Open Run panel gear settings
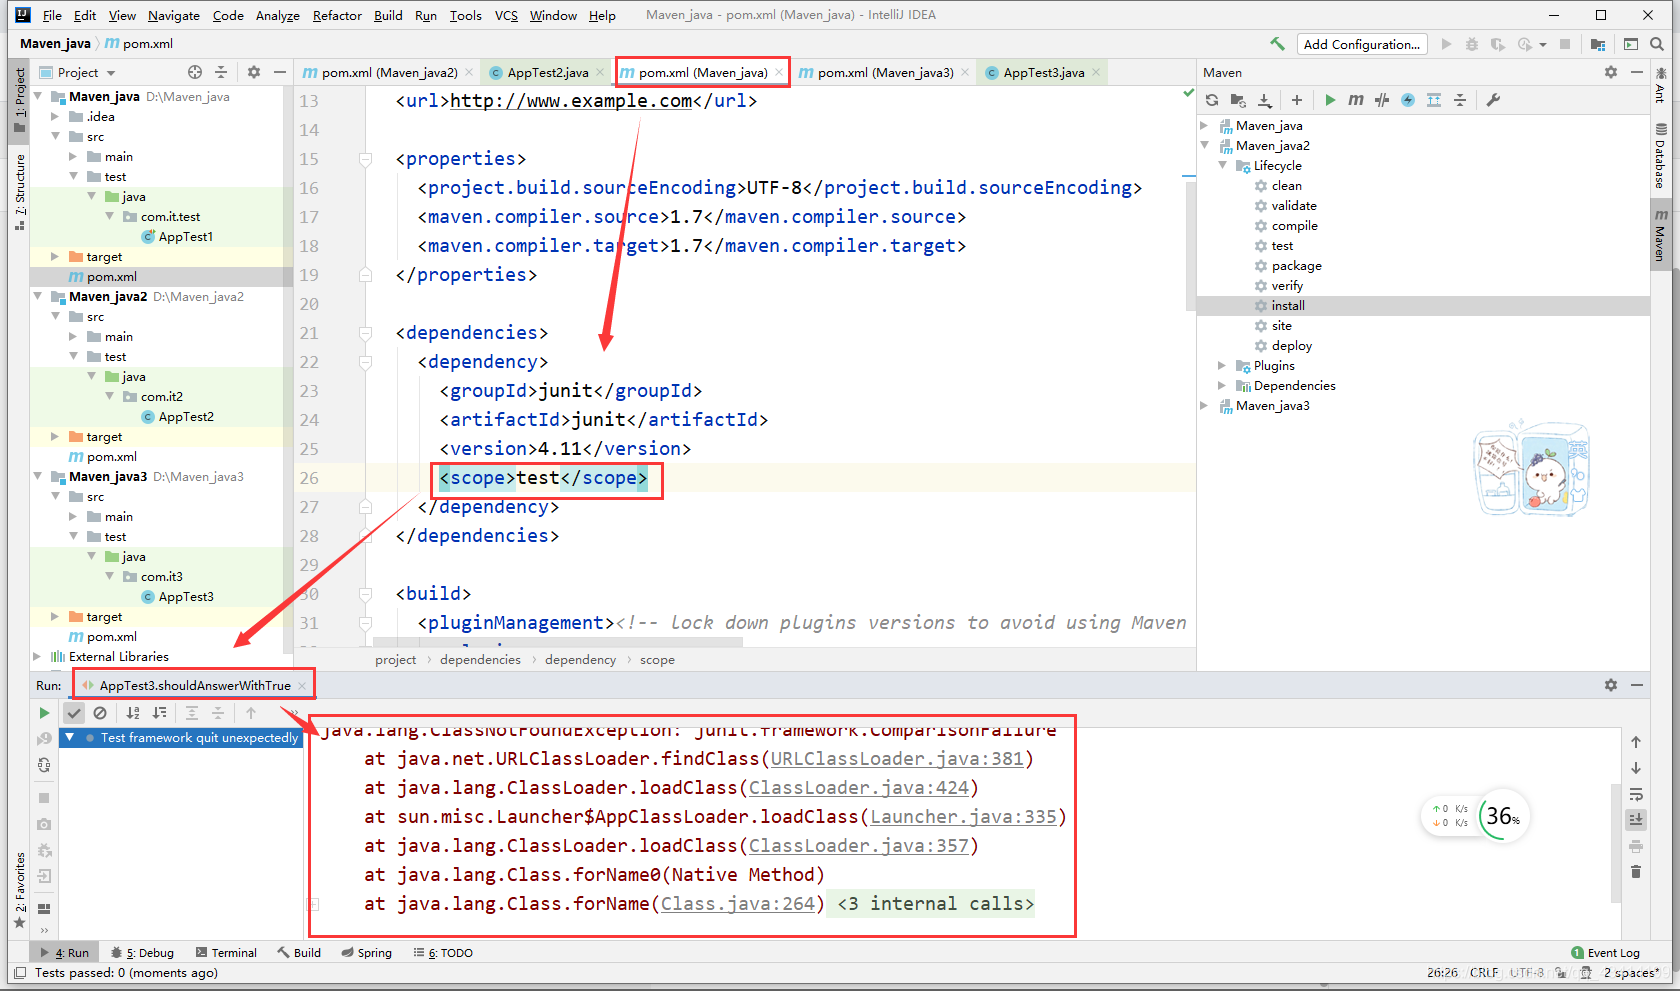 (x=1611, y=685)
